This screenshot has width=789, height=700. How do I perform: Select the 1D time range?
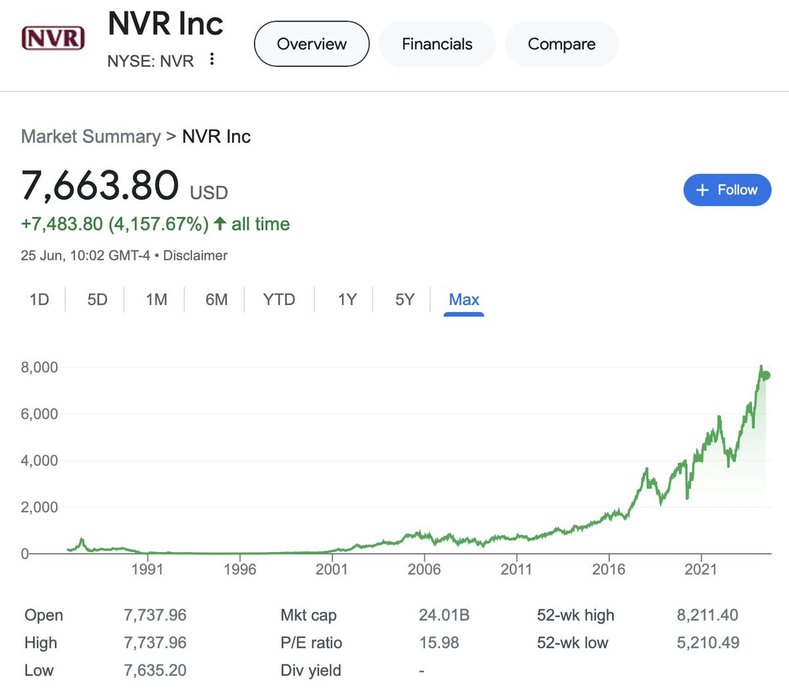click(x=39, y=299)
